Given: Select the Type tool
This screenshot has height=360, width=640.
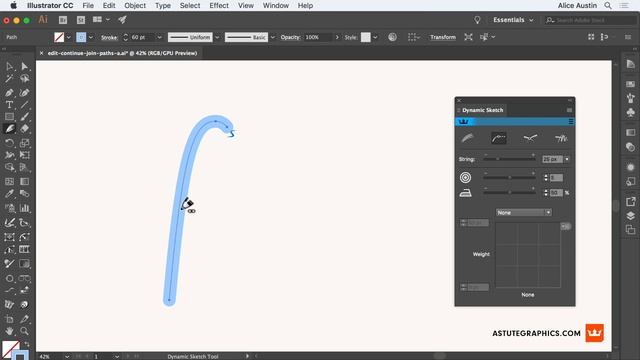Looking at the screenshot, I should pyautogui.click(x=9, y=105).
